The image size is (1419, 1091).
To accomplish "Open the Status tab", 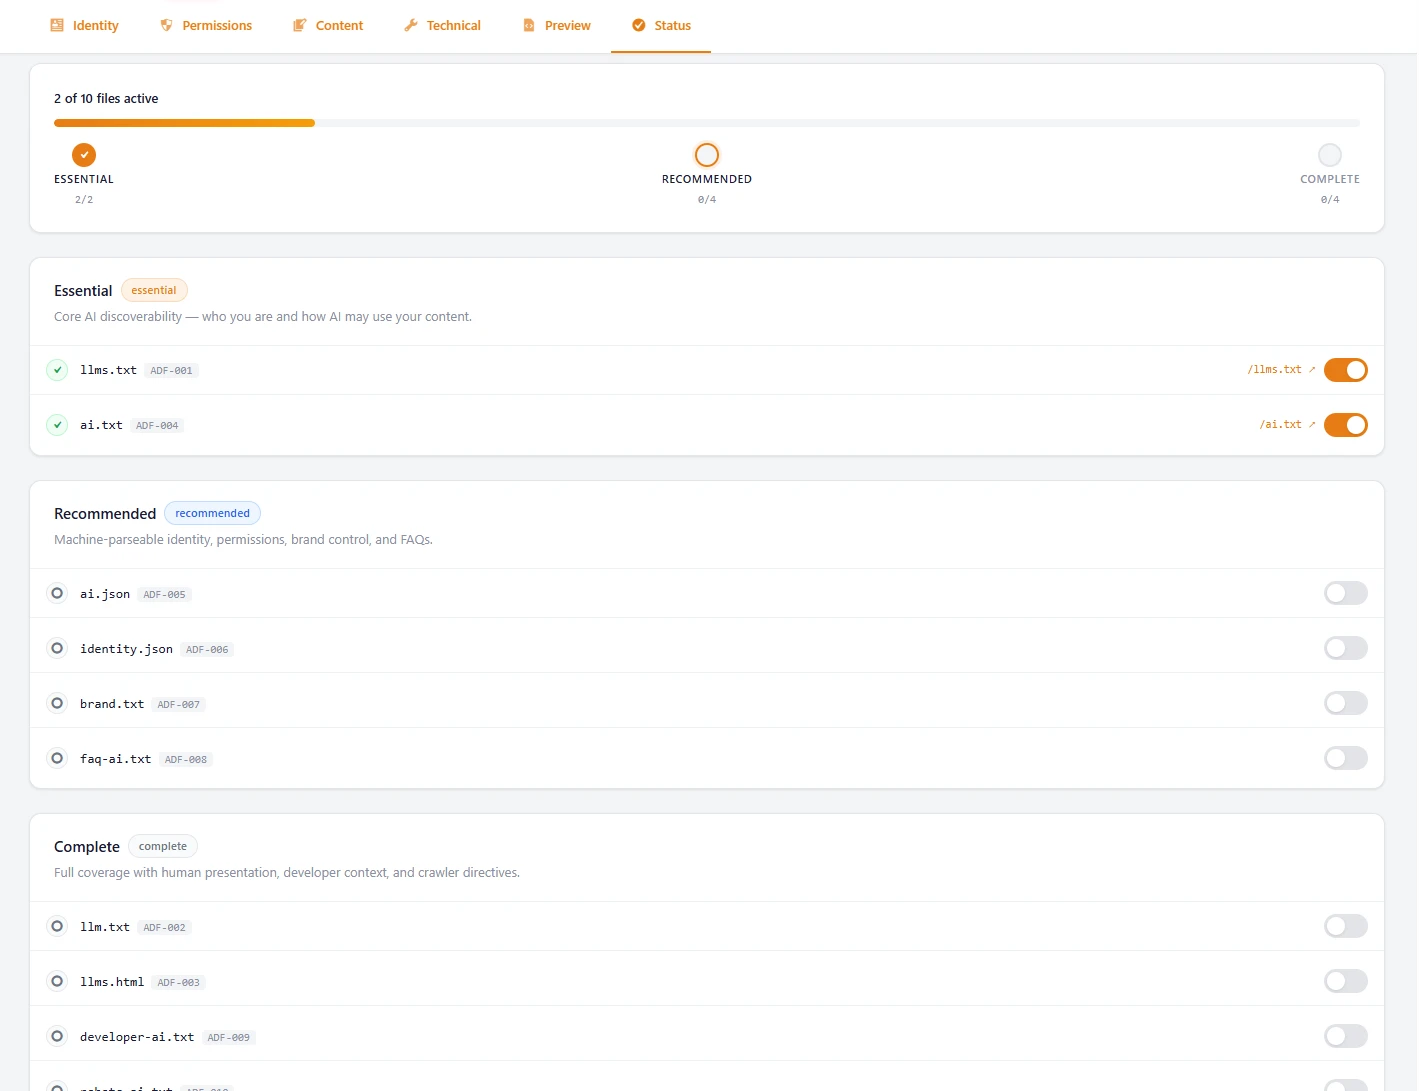I will 661,25.
